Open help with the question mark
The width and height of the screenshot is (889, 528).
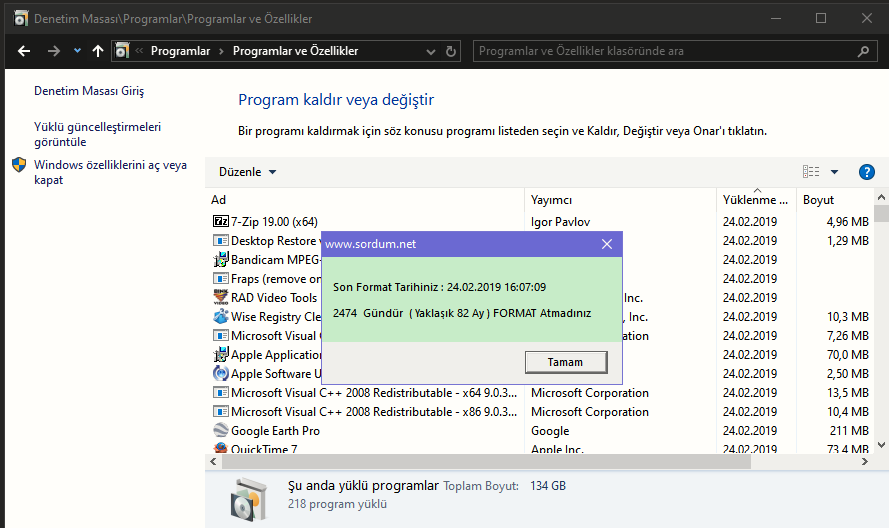point(866,172)
